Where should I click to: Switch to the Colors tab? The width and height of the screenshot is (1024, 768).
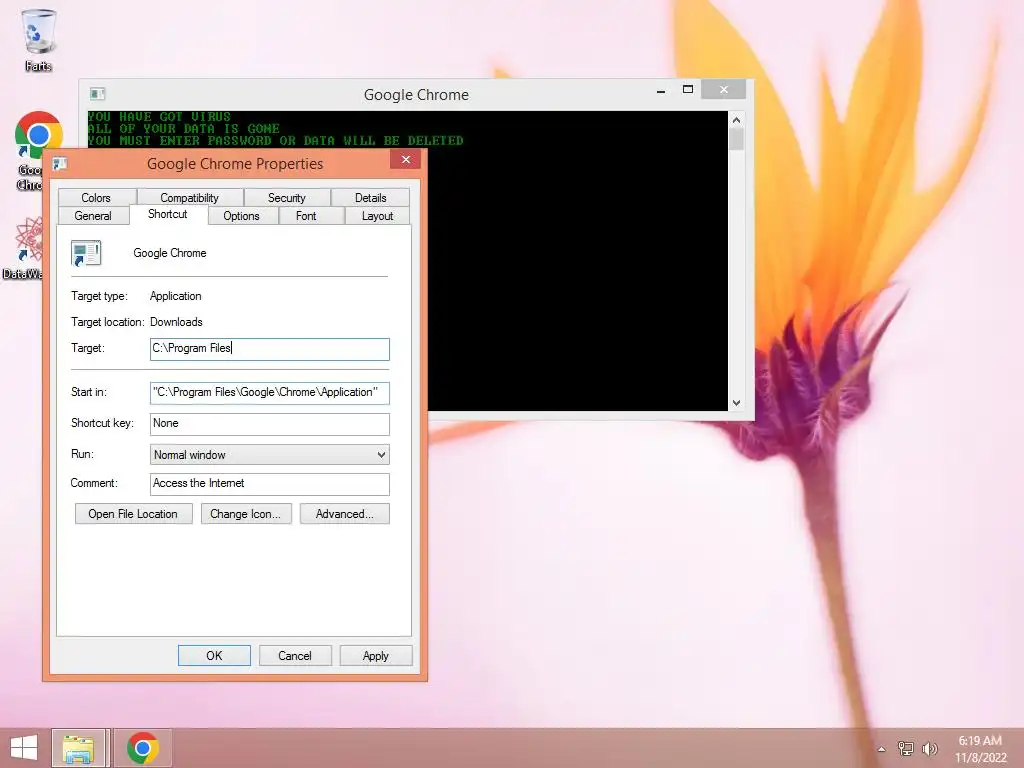pyautogui.click(x=96, y=197)
